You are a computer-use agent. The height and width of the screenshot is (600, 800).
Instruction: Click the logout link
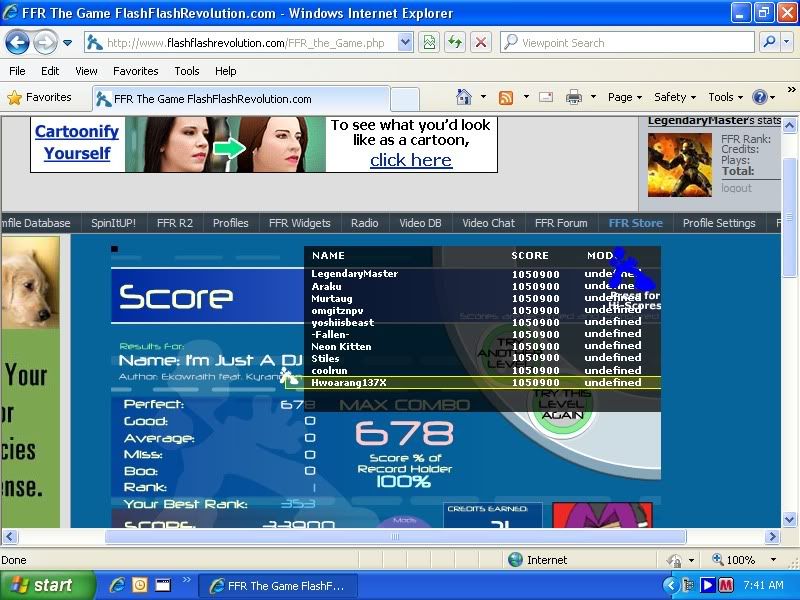click(x=736, y=188)
